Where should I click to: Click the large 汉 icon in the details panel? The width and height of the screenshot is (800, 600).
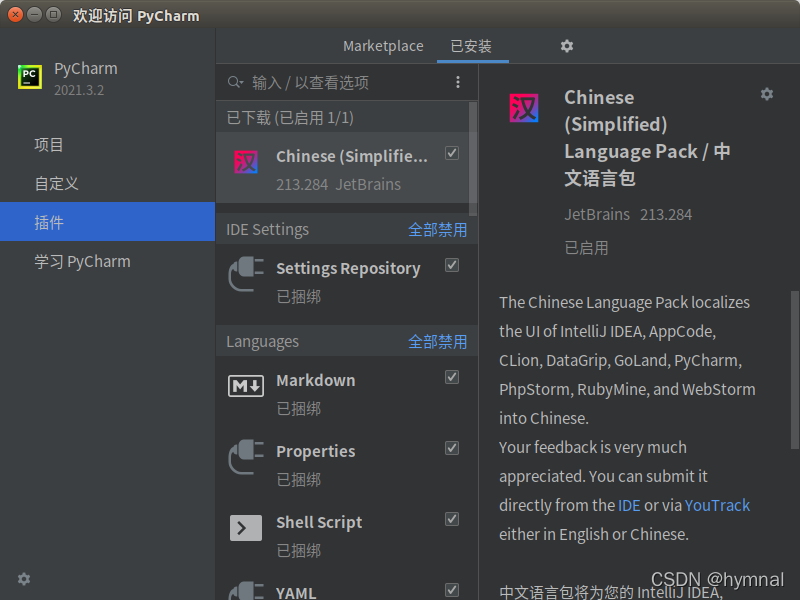coord(524,108)
